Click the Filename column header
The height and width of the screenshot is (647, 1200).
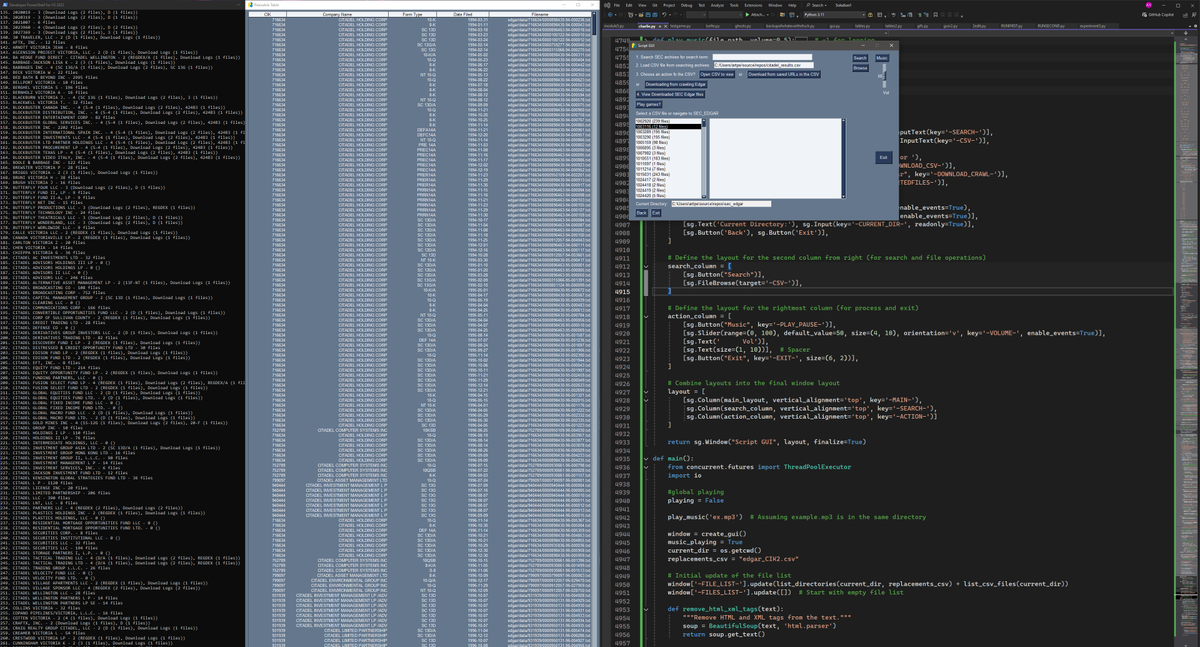tap(540, 14)
